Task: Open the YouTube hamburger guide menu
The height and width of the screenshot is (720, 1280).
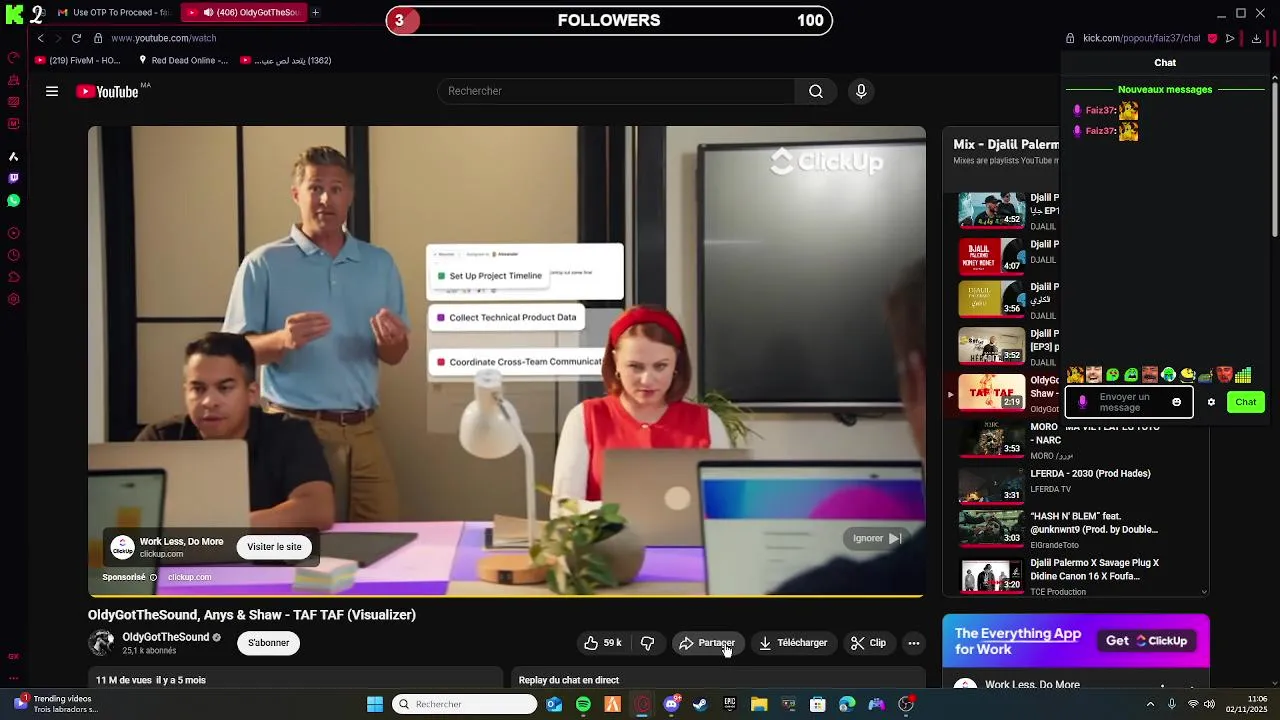Action: click(x=52, y=91)
